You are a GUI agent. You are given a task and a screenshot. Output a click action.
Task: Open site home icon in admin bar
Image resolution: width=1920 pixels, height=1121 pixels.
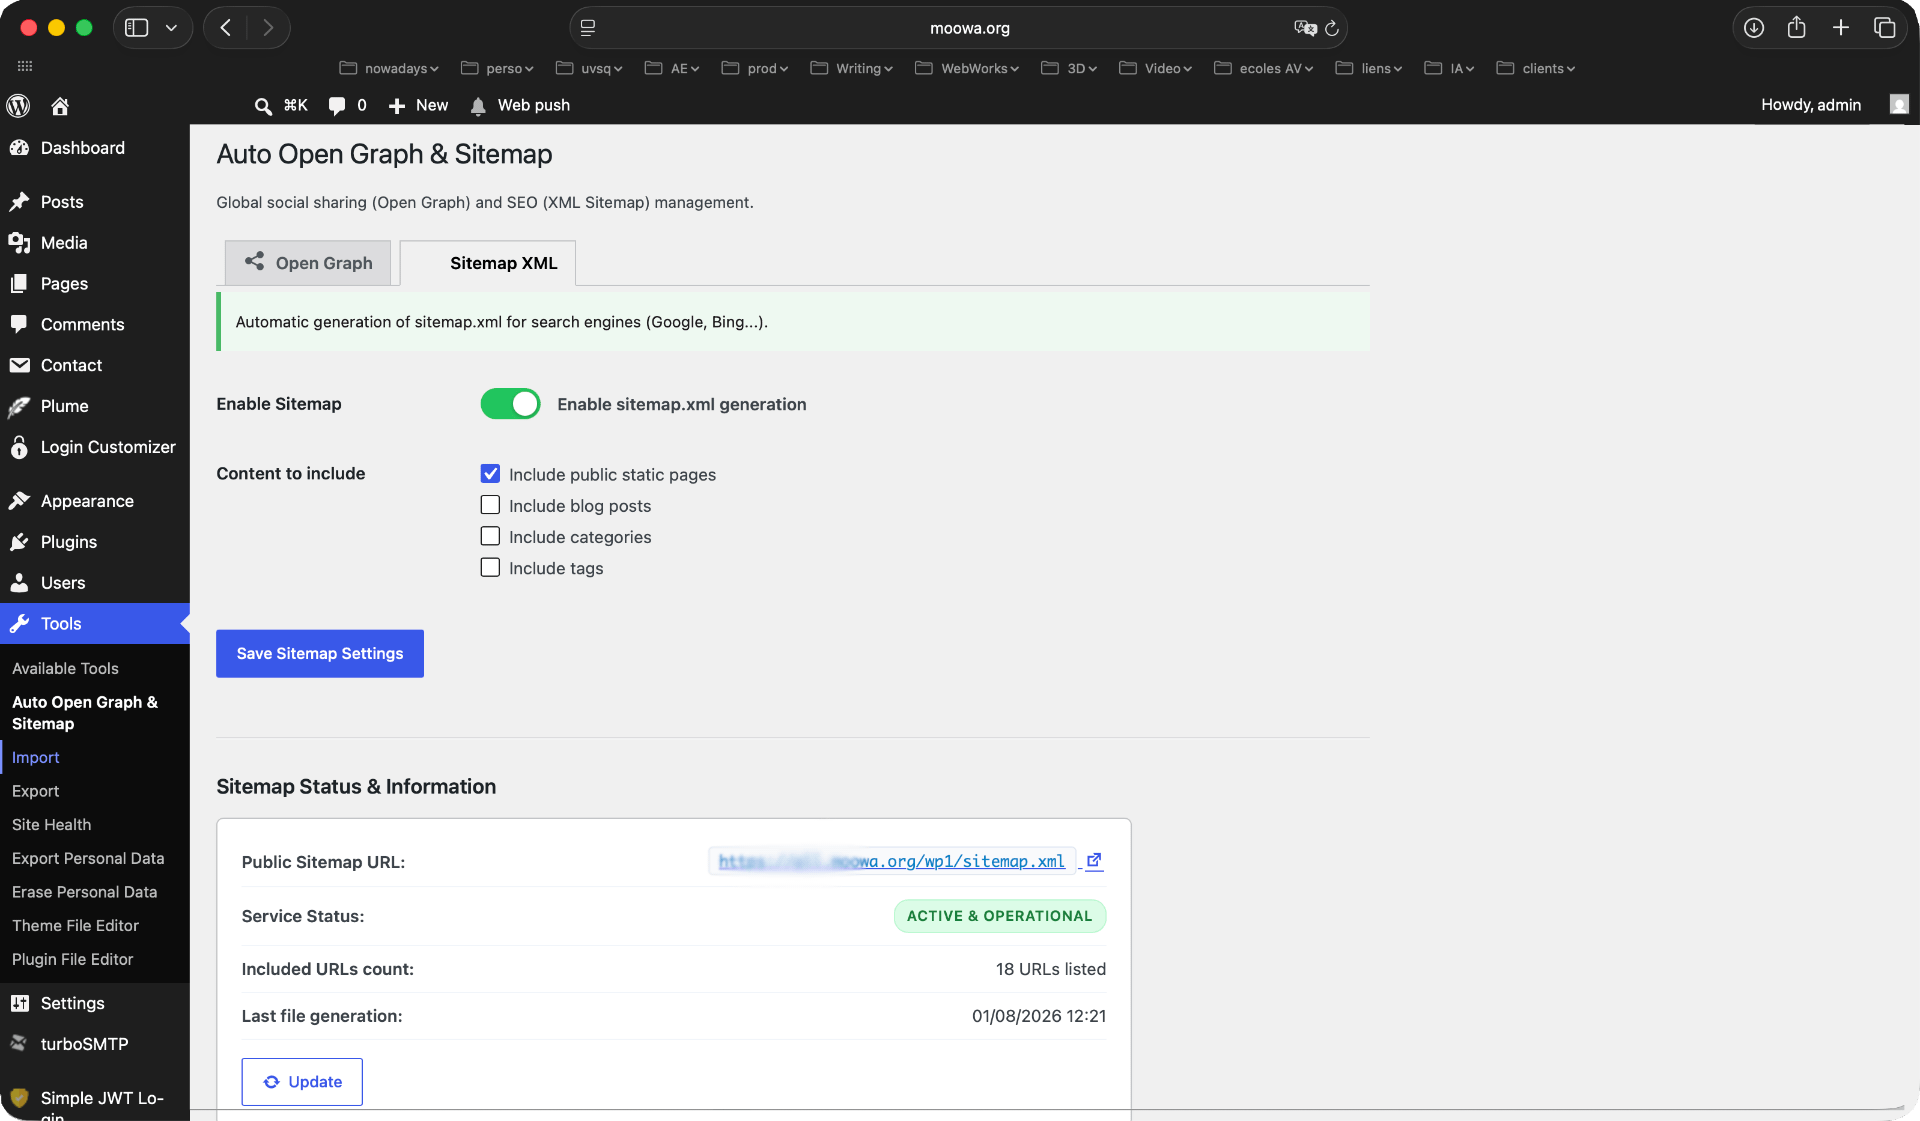(x=60, y=105)
